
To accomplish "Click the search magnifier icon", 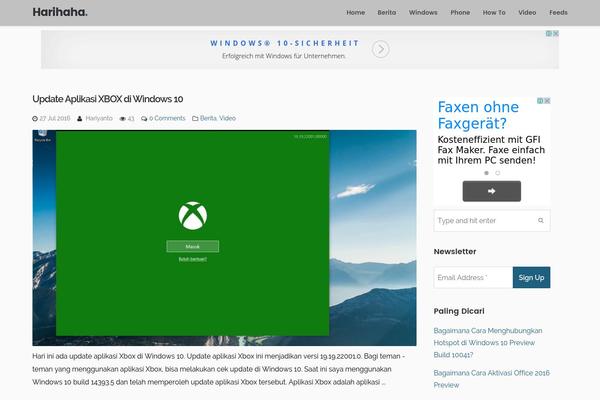I will click(541, 220).
